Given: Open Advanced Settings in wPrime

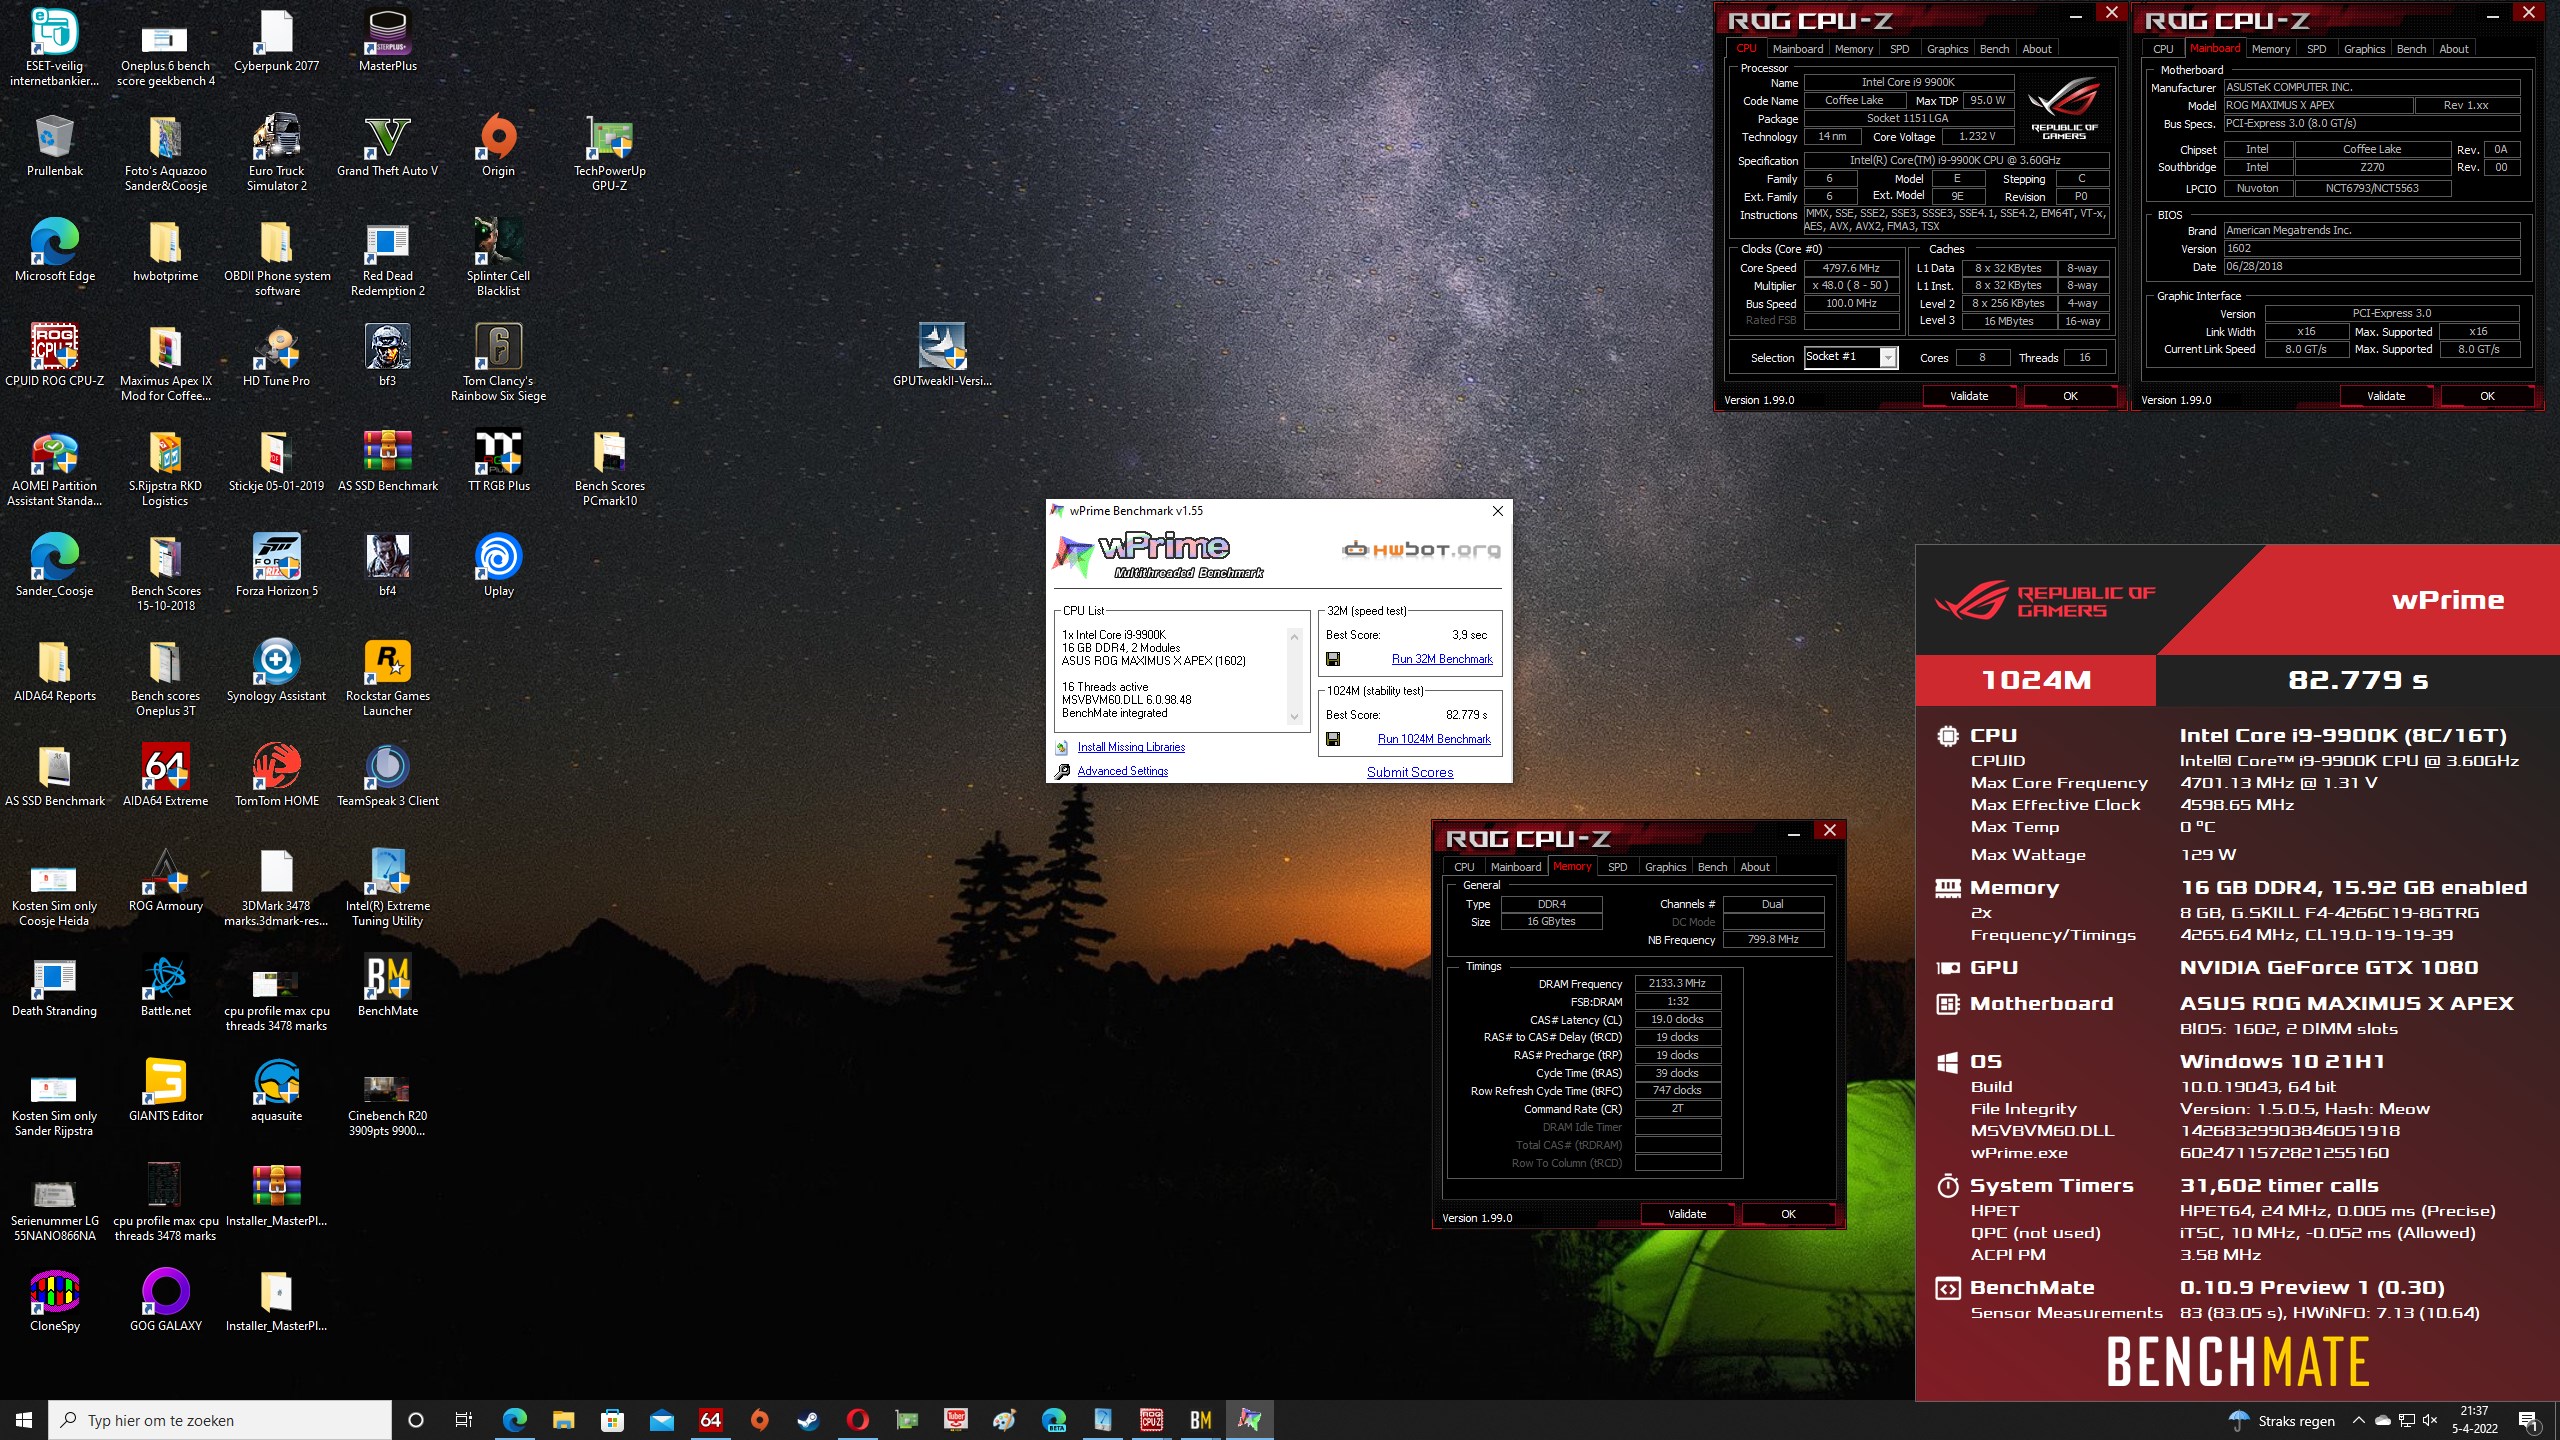Looking at the screenshot, I should (1122, 771).
